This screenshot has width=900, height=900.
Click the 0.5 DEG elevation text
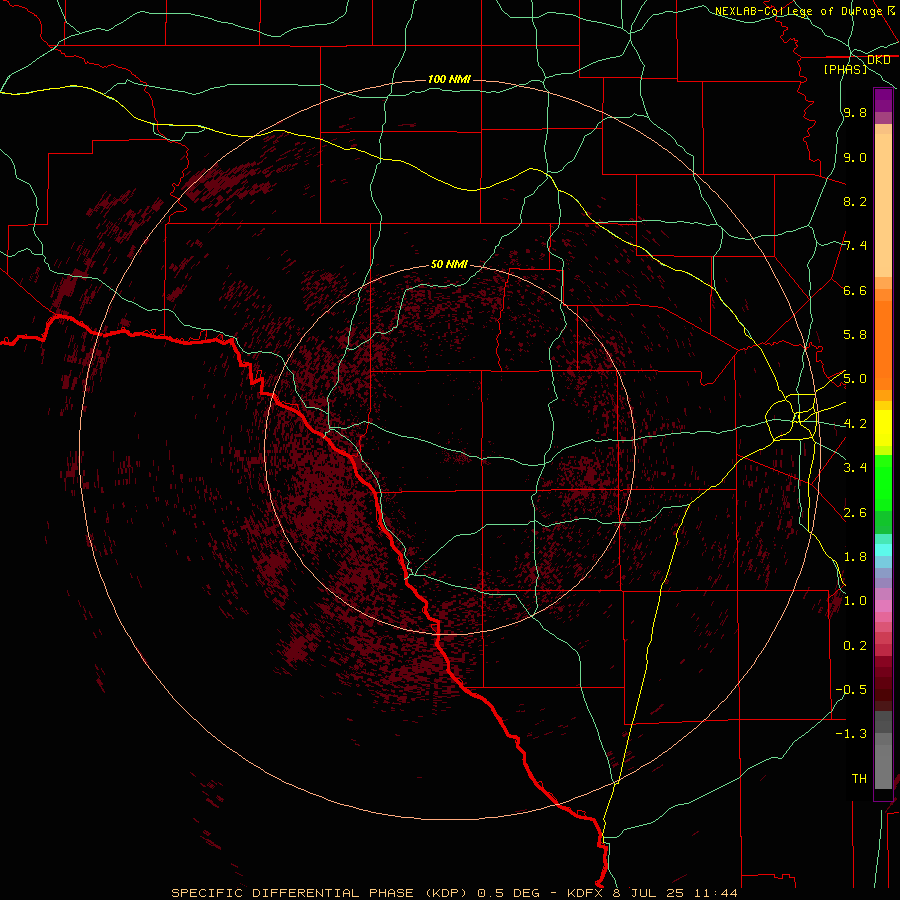click(x=509, y=893)
